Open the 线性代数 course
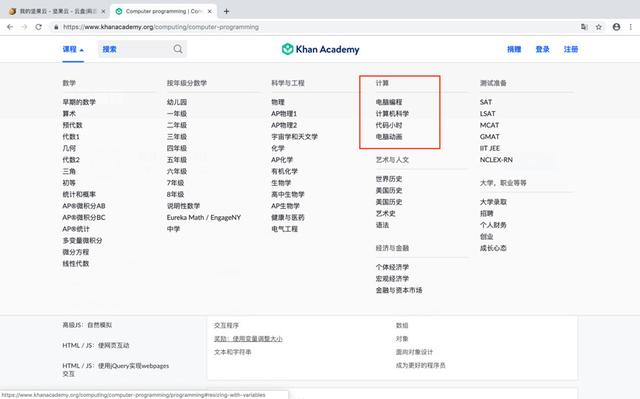 76,264
